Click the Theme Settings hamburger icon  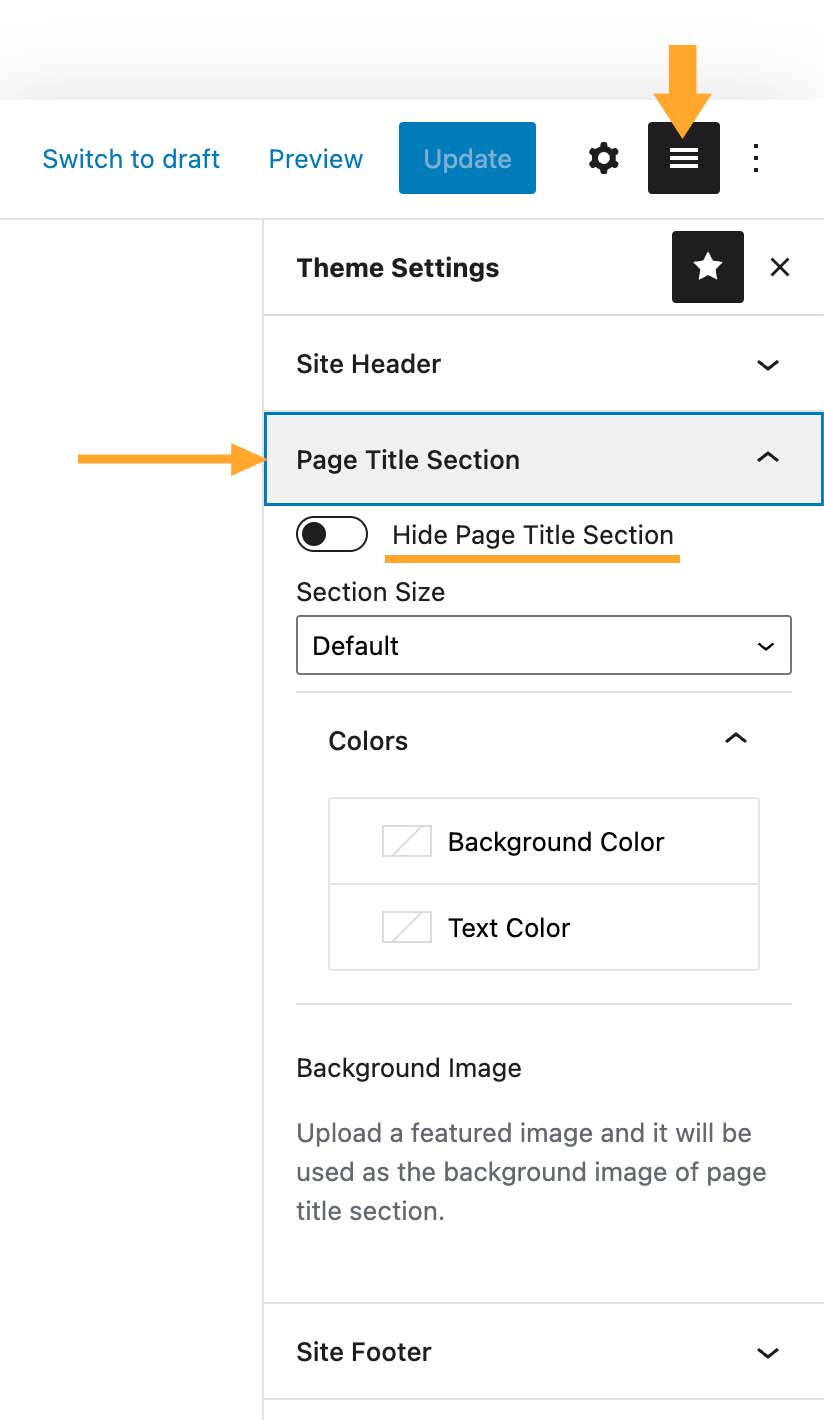click(684, 157)
